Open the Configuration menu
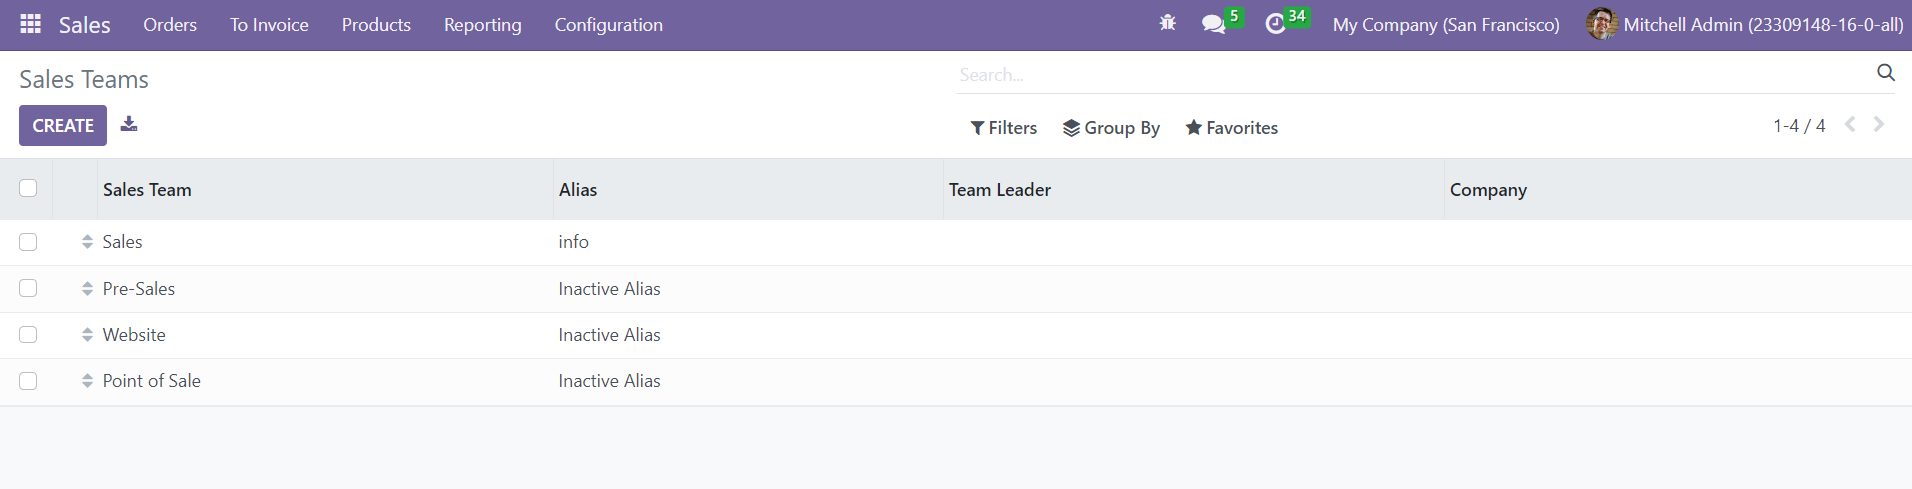The image size is (1912, 489). click(609, 25)
